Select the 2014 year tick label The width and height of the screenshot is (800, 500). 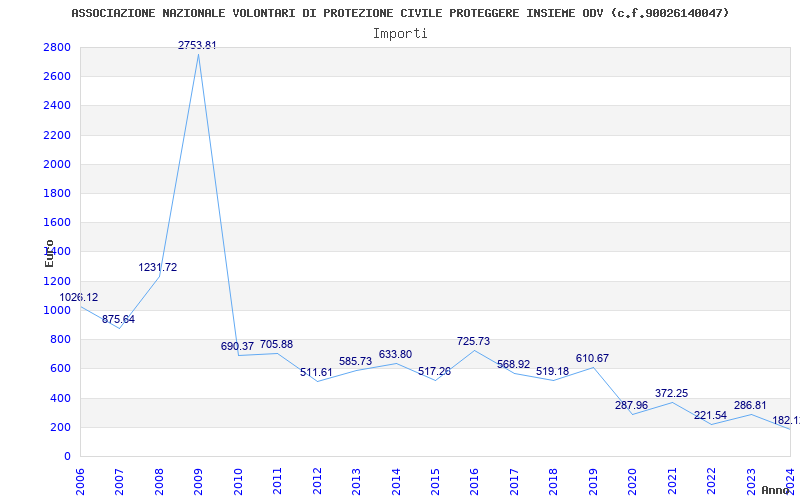coord(396,482)
